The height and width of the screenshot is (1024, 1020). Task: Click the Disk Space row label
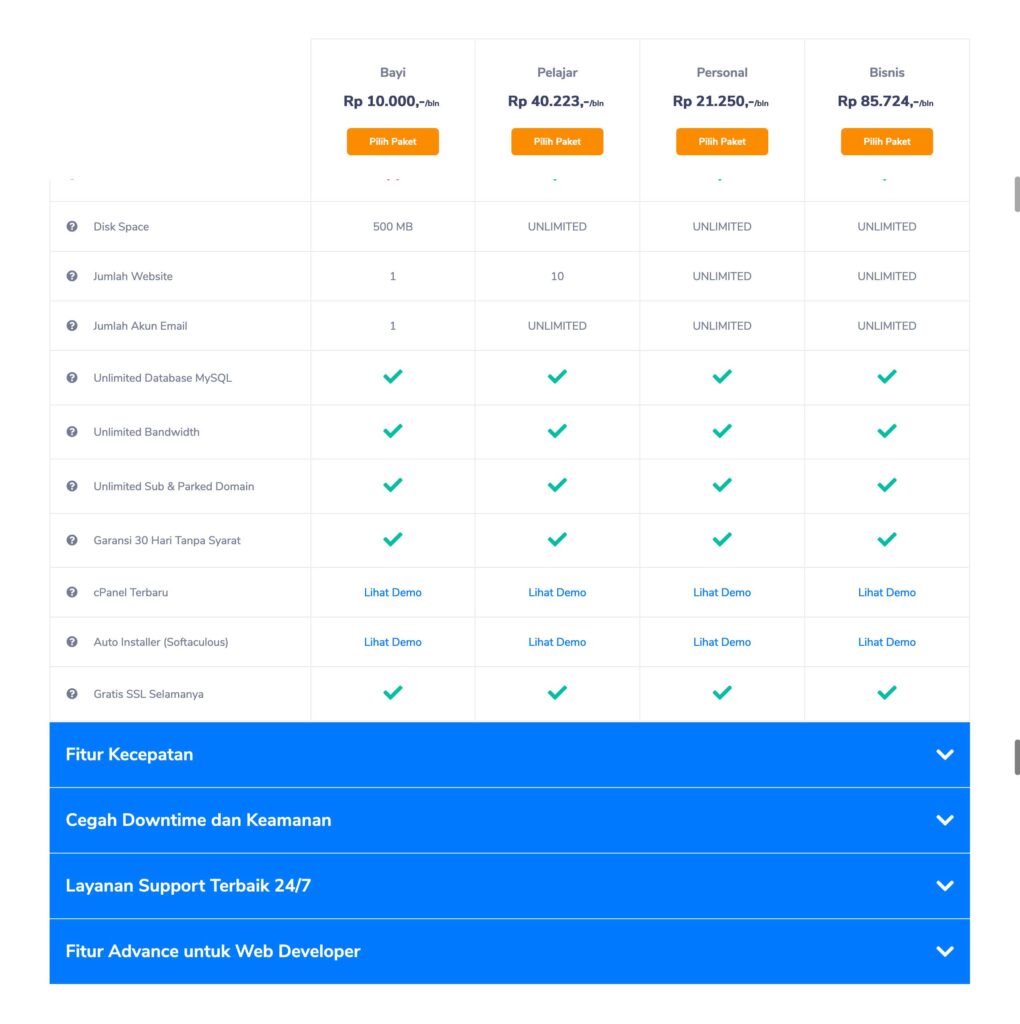click(x=121, y=227)
